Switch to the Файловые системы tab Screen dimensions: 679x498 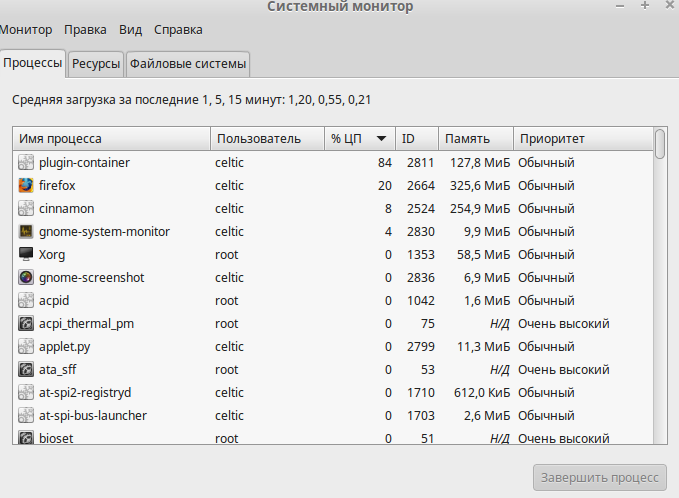point(187,64)
